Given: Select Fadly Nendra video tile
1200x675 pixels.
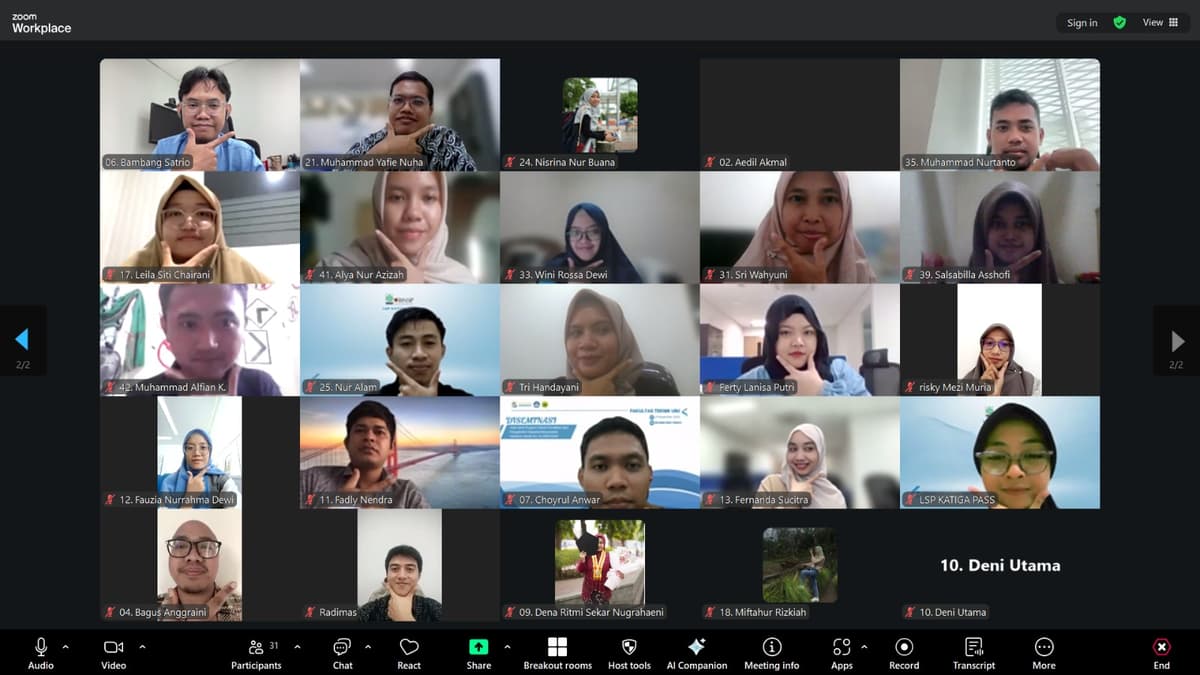Looking at the screenshot, I should click(400, 452).
